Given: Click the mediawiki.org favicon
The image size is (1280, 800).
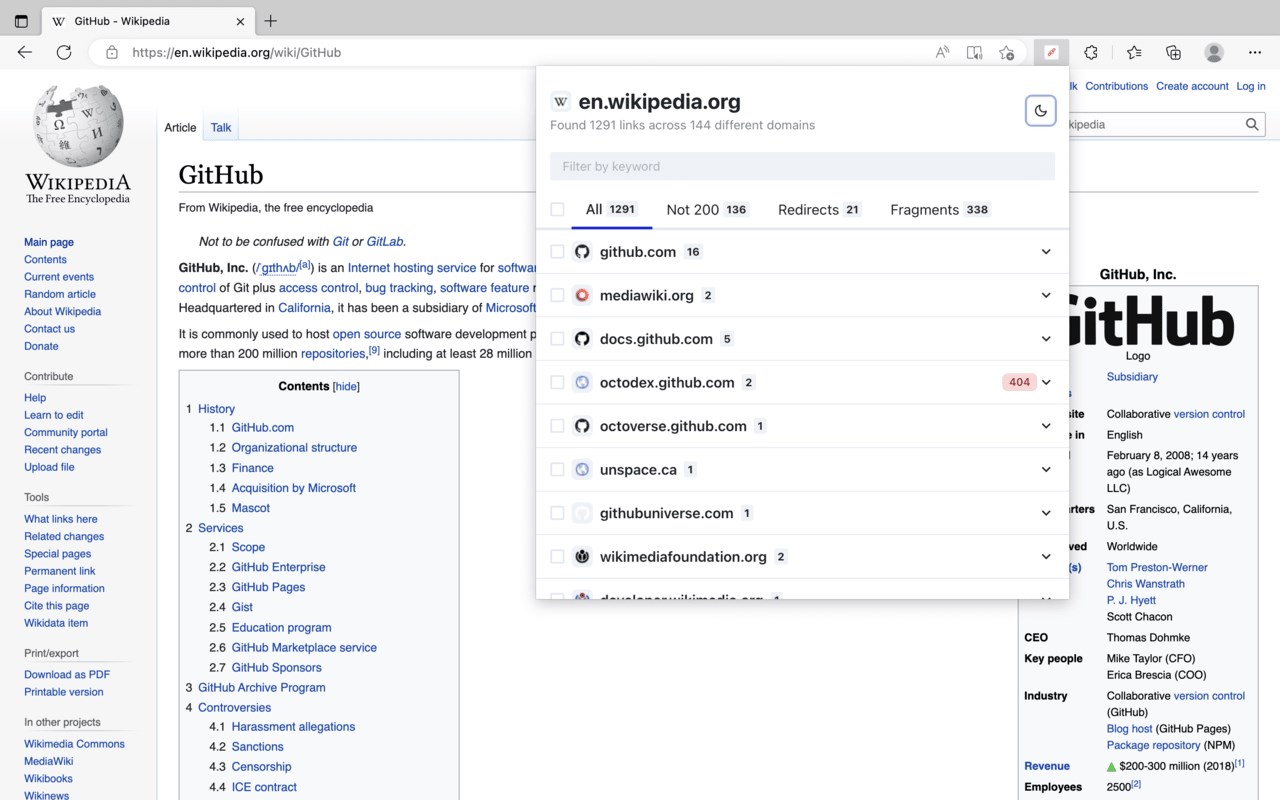Looking at the screenshot, I should (x=582, y=295).
